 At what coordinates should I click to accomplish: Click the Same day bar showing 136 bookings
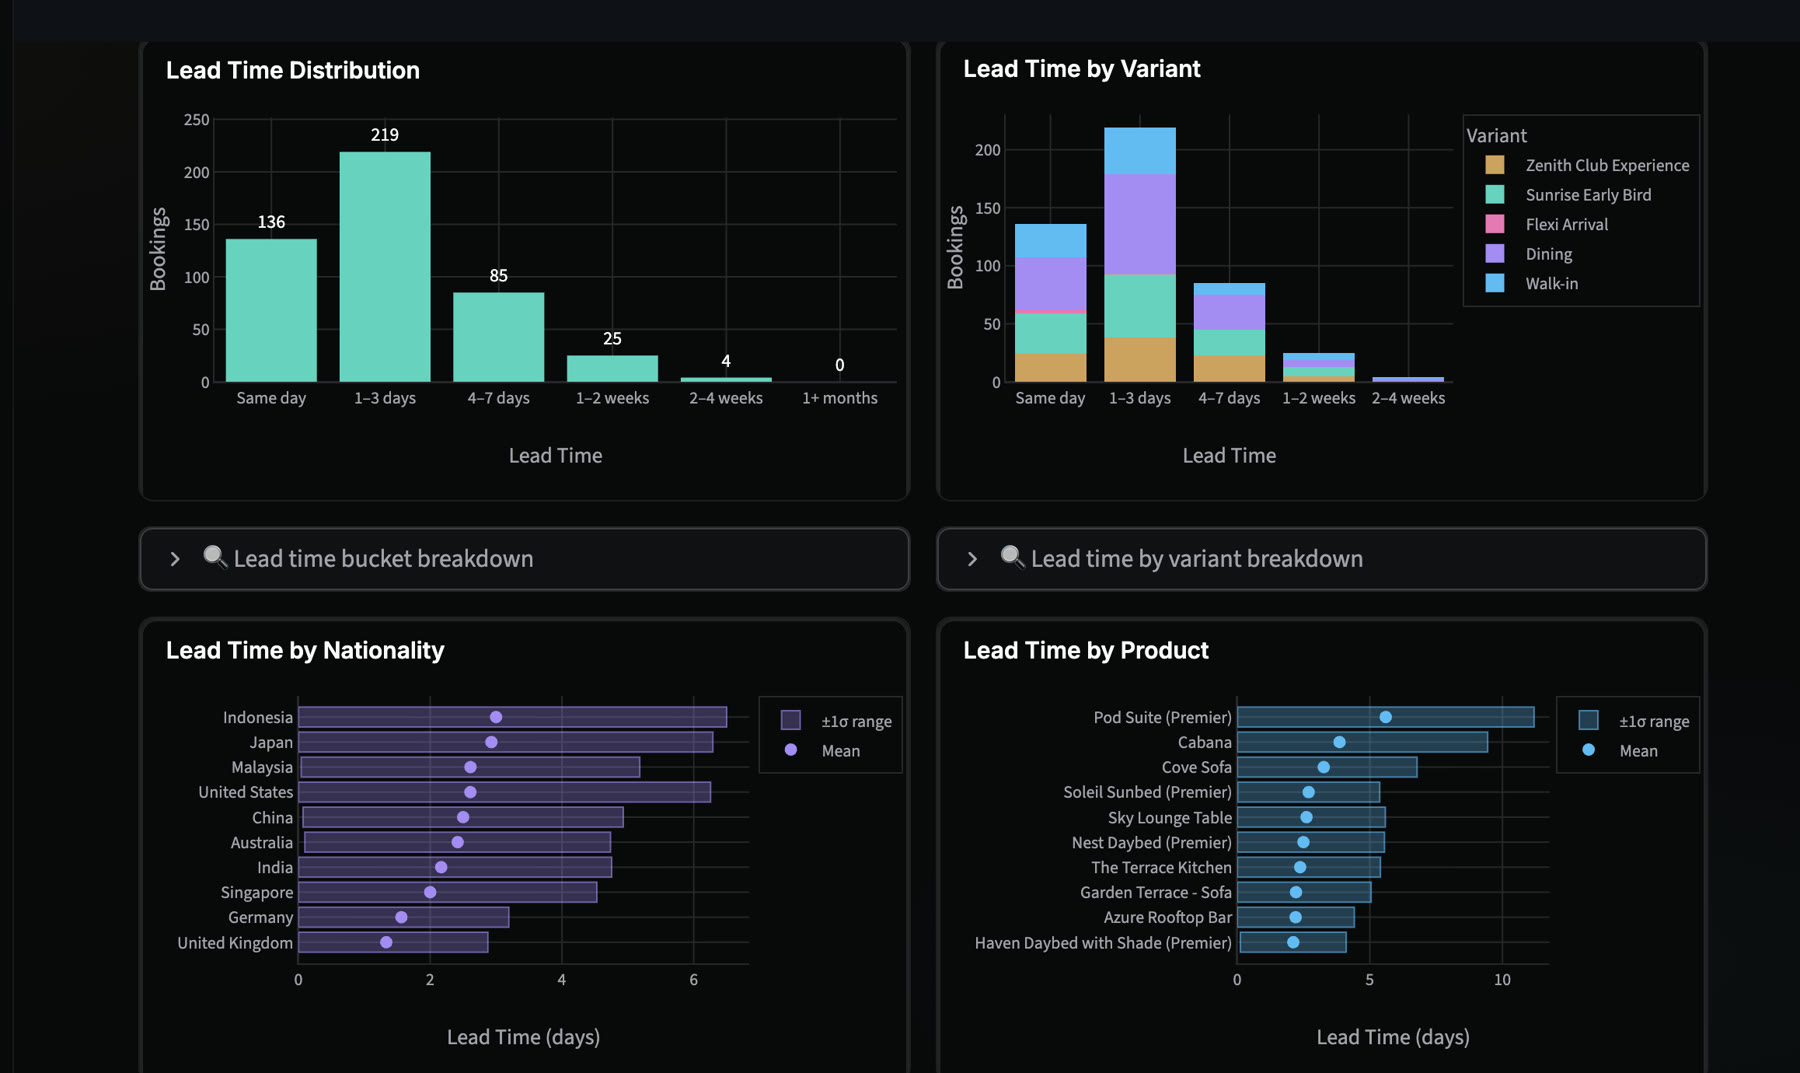click(x=271, y=310)
